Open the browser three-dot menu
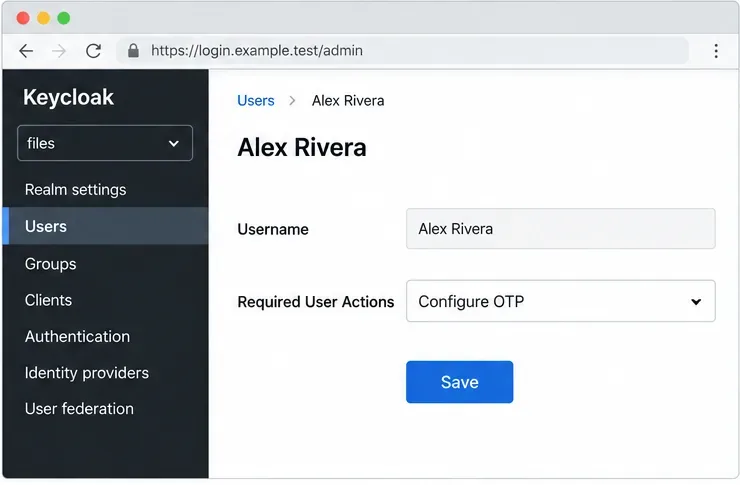740x485 pixels. coord(716,50)
